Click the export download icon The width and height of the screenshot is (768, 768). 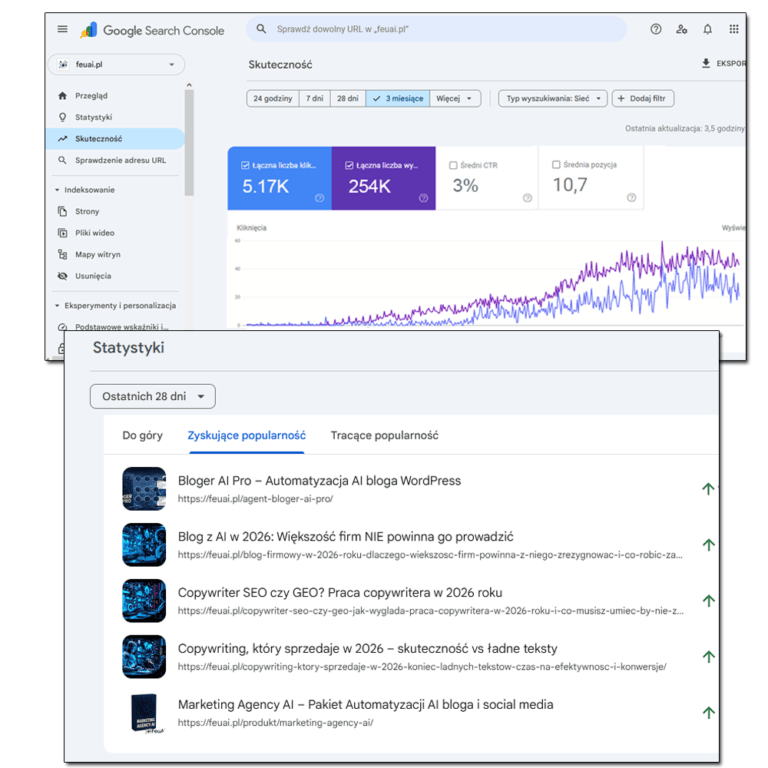[x=706, y=63]
